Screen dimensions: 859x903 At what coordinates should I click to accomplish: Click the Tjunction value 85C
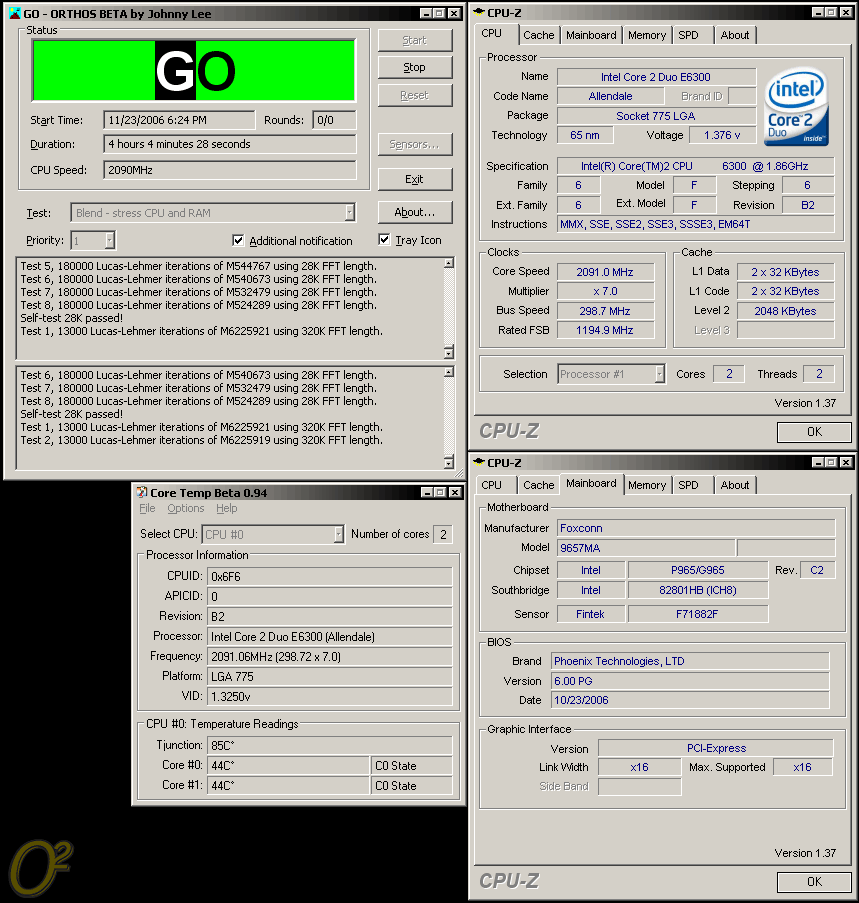tap(329, 745)
